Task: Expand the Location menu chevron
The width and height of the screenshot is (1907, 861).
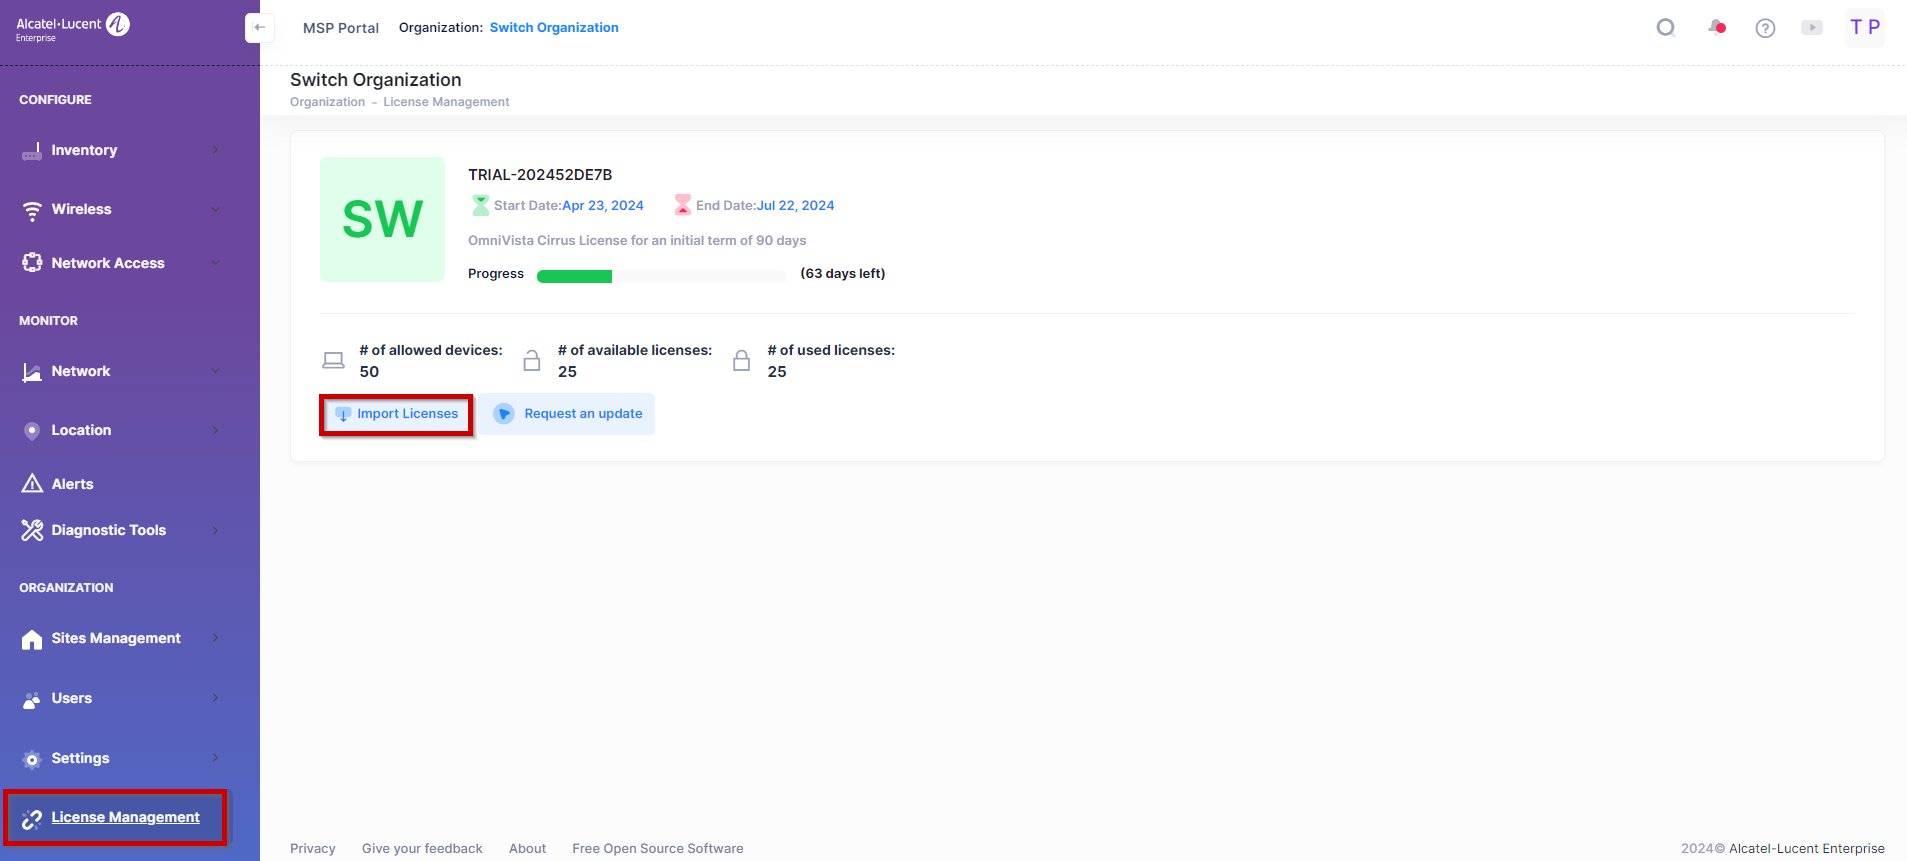Action: (215, 430)
